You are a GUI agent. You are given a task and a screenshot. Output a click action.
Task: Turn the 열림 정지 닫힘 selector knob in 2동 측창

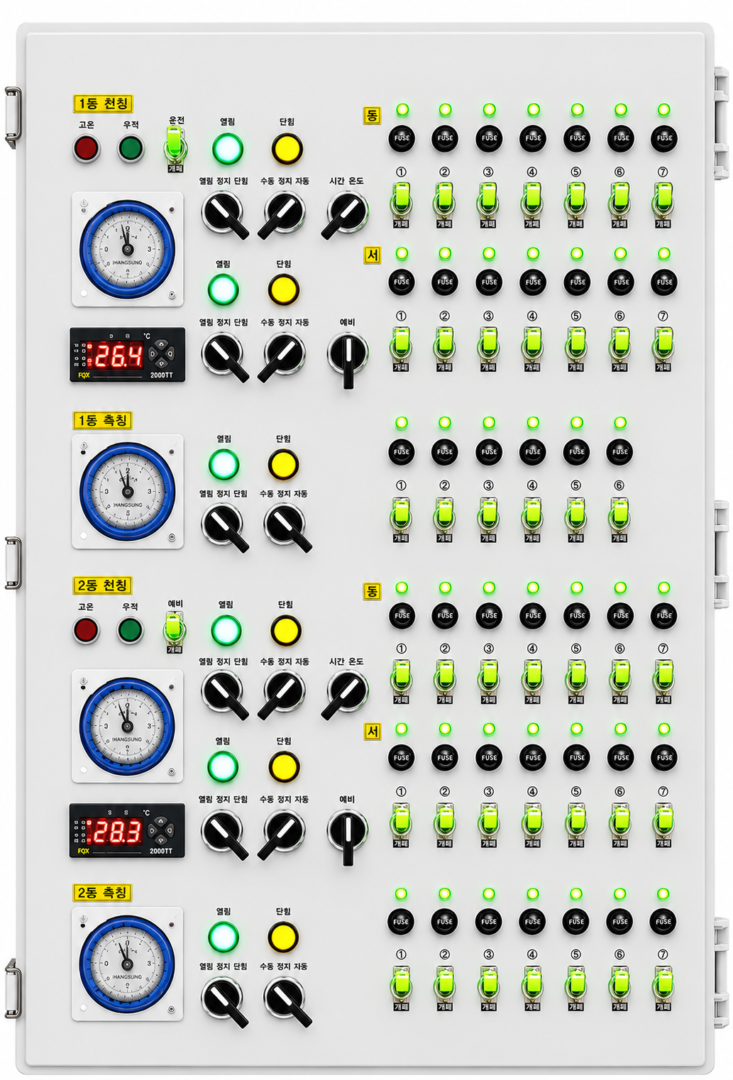(223, 999)
